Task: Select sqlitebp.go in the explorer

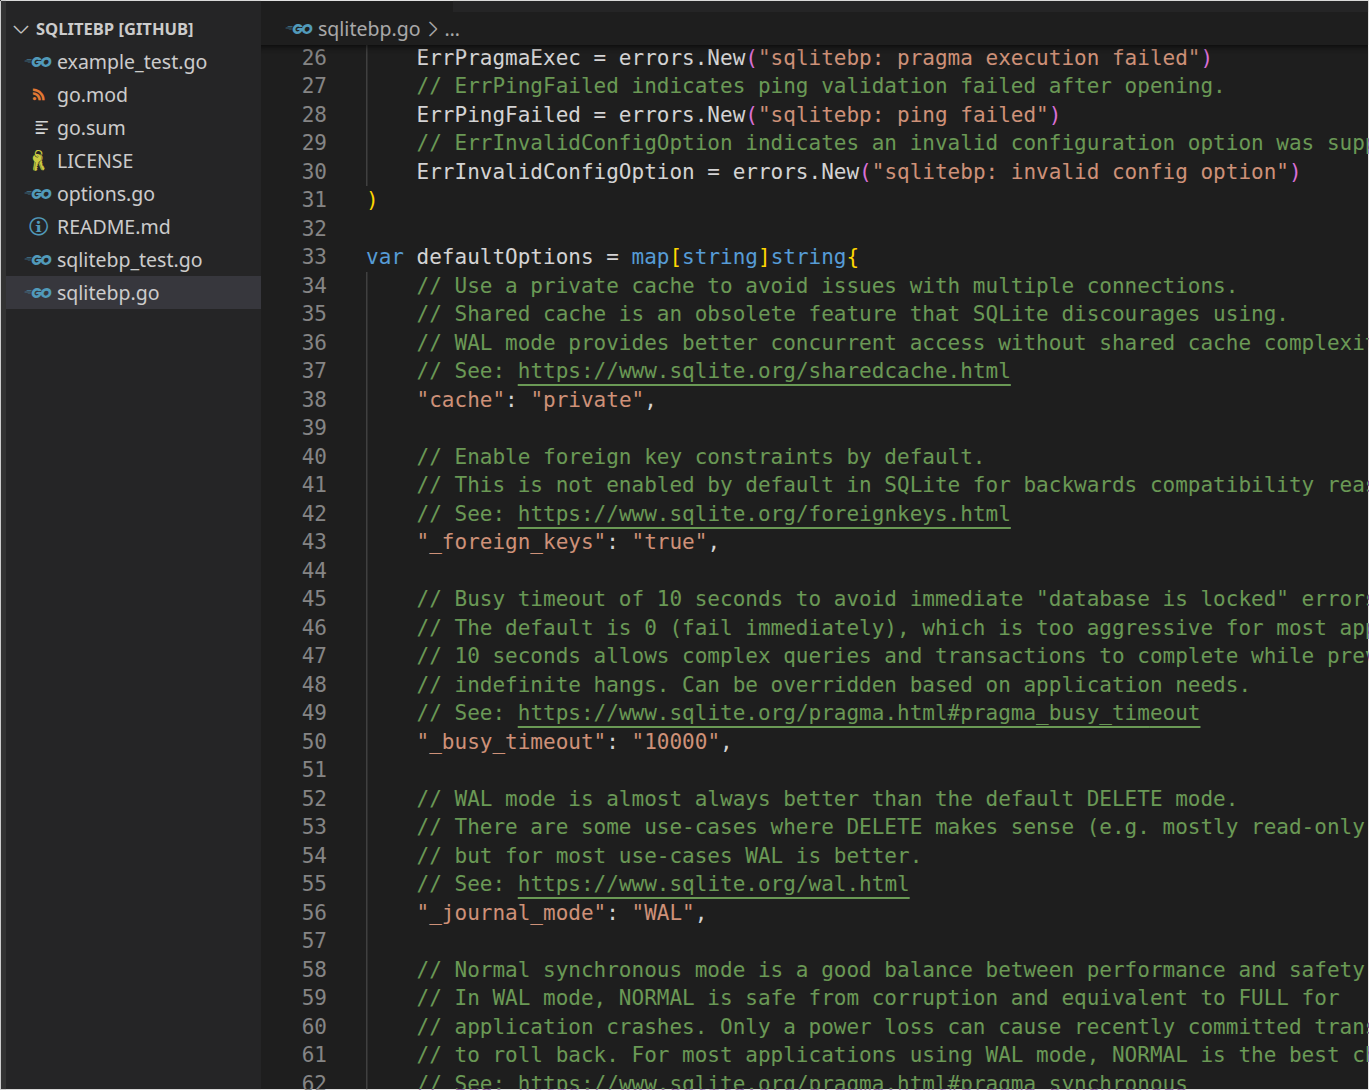Action: 133,293
